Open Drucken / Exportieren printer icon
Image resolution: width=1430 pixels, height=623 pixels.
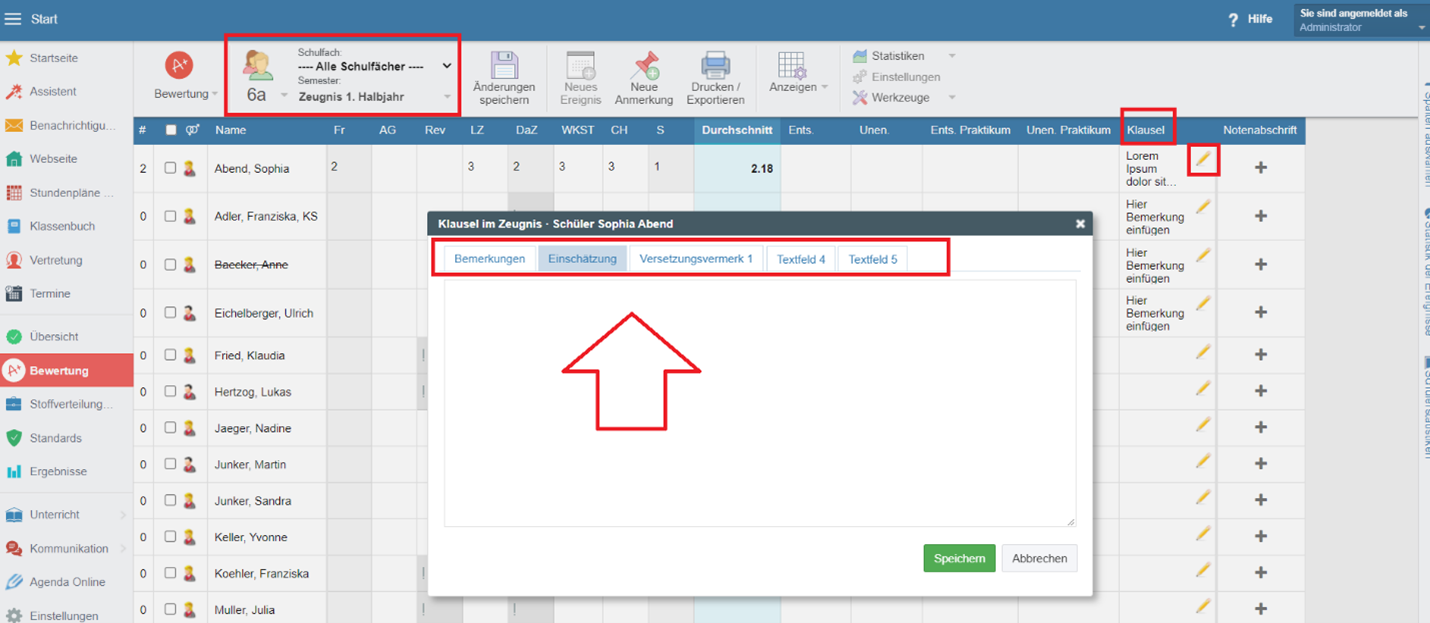[716, 66]
